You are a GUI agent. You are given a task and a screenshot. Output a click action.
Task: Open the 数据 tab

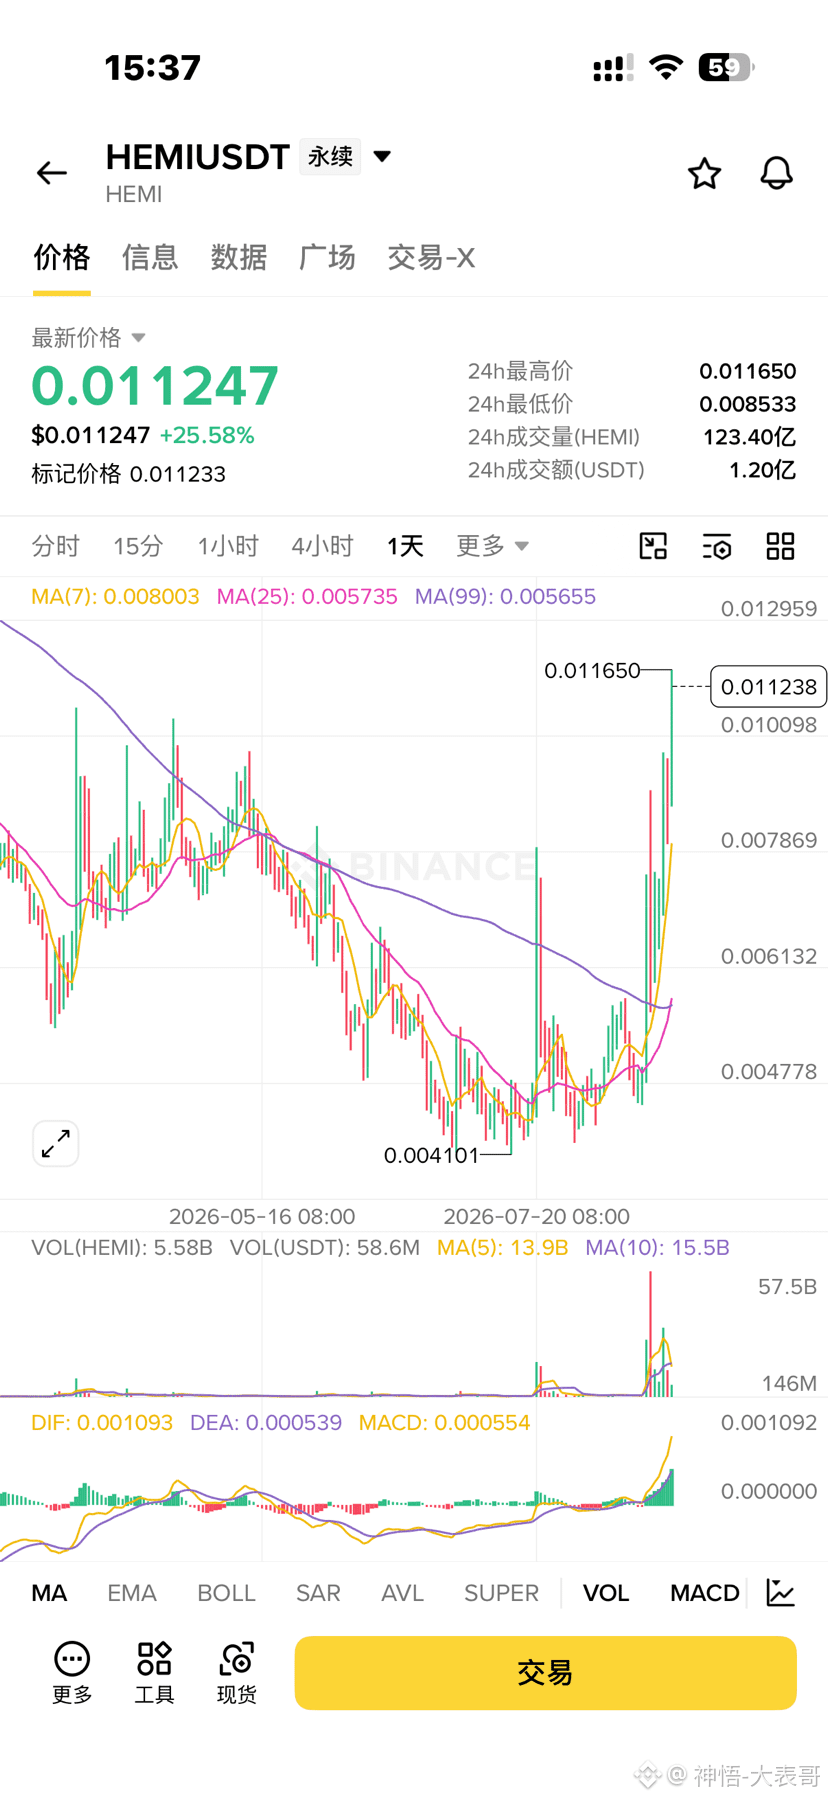(239, 257)
